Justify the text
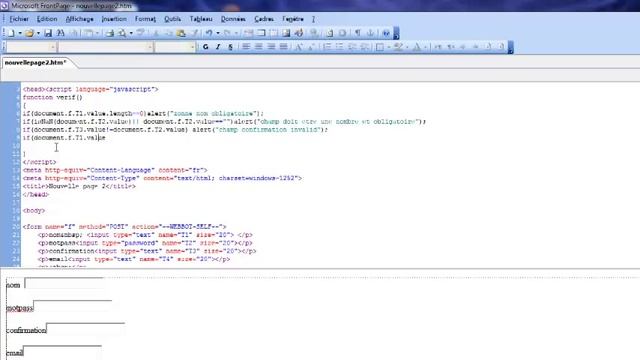The image size is (640, 360). pos(283,47)
